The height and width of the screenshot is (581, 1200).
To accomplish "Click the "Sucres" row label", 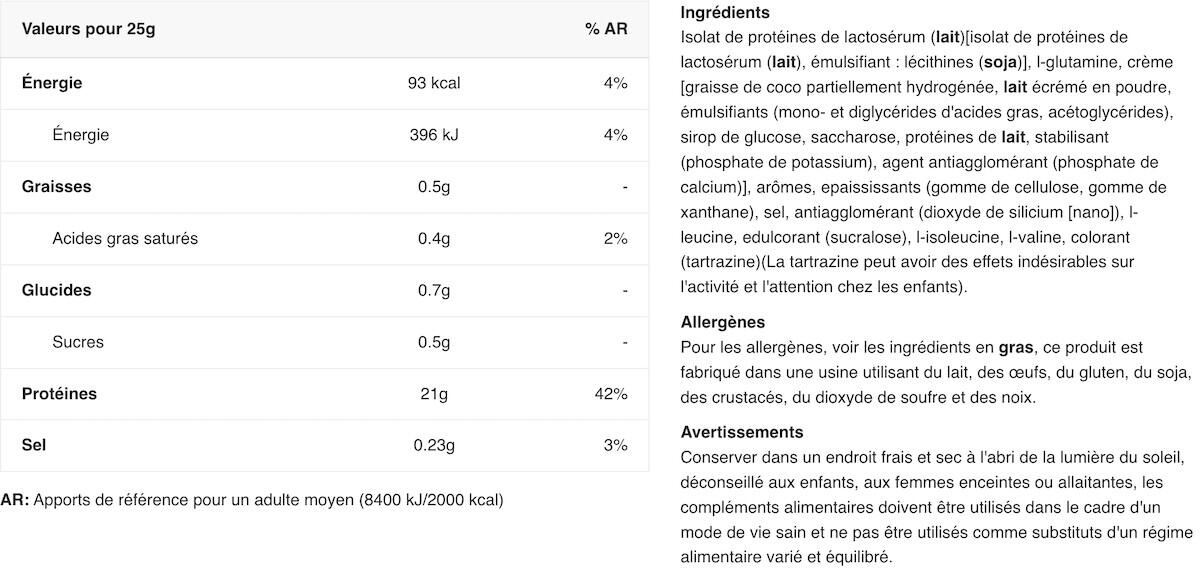I will click(78, 342).
